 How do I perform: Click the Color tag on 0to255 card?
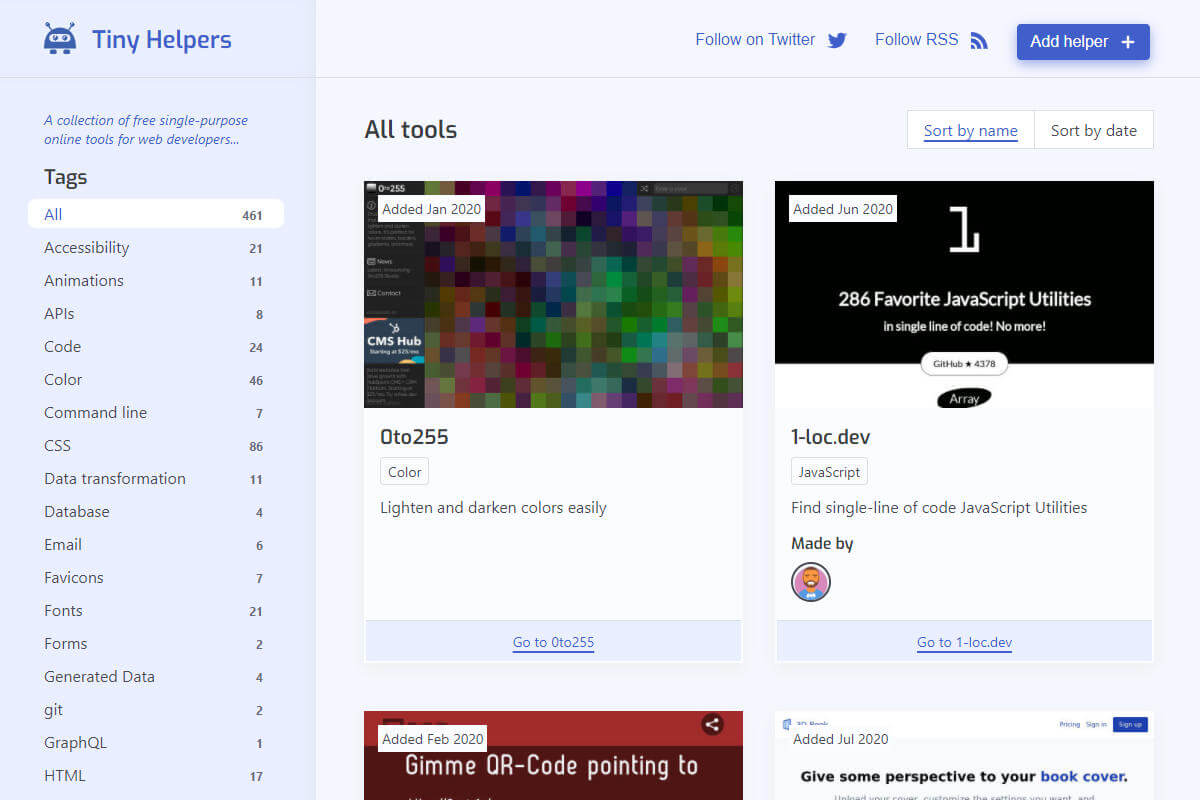coord(405,472)
